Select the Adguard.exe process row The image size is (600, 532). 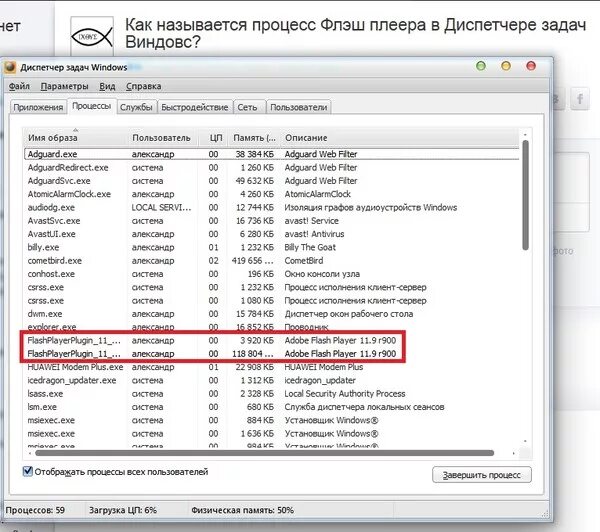(x=272, y=154)
